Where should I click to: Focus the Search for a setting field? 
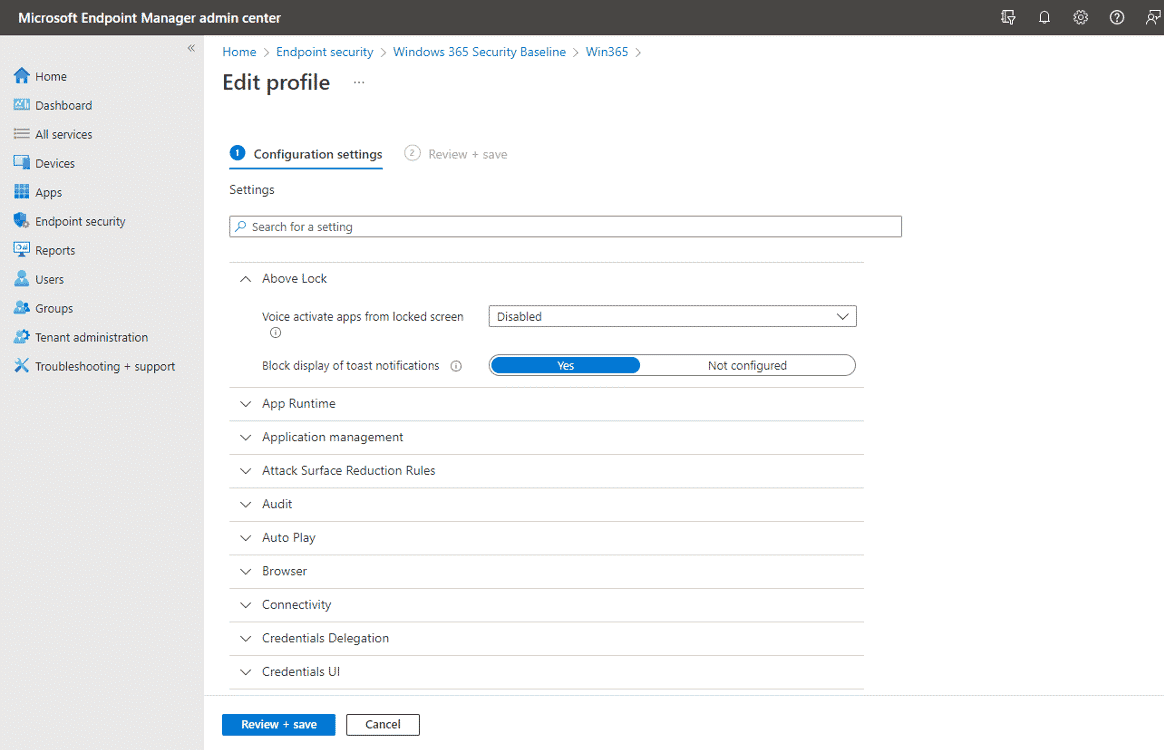pos(566,226)
